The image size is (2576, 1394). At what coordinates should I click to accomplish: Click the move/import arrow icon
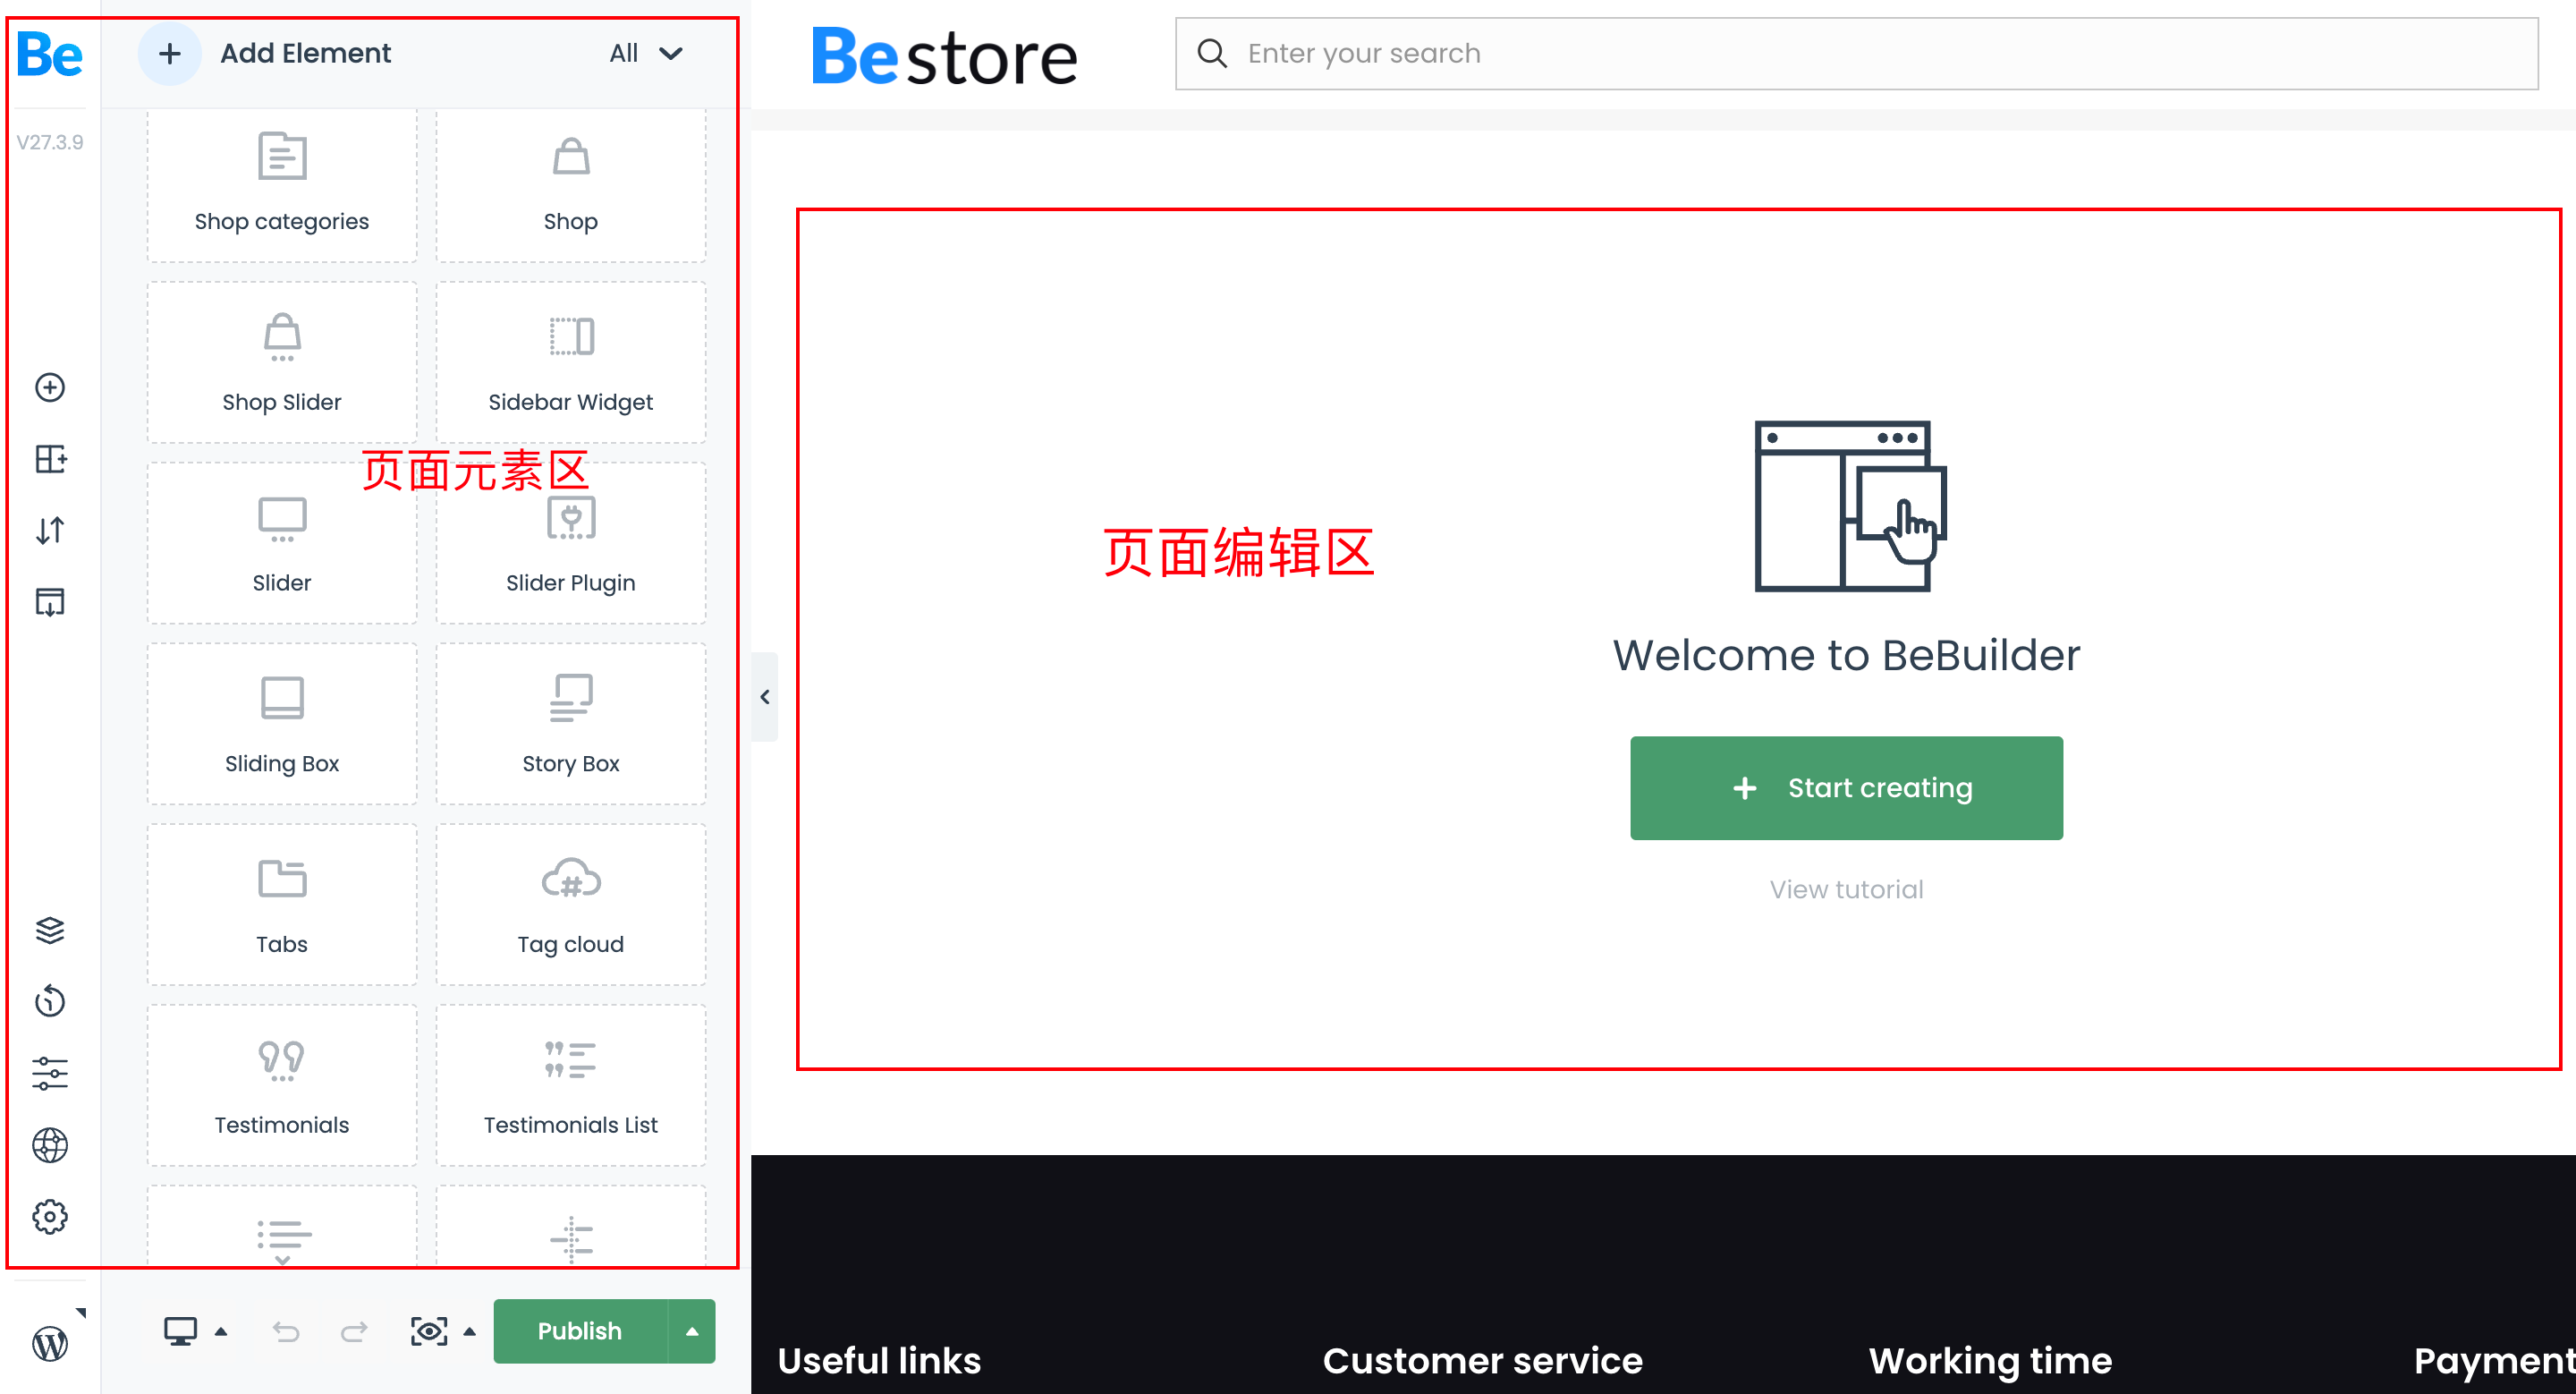pos(50,525)
